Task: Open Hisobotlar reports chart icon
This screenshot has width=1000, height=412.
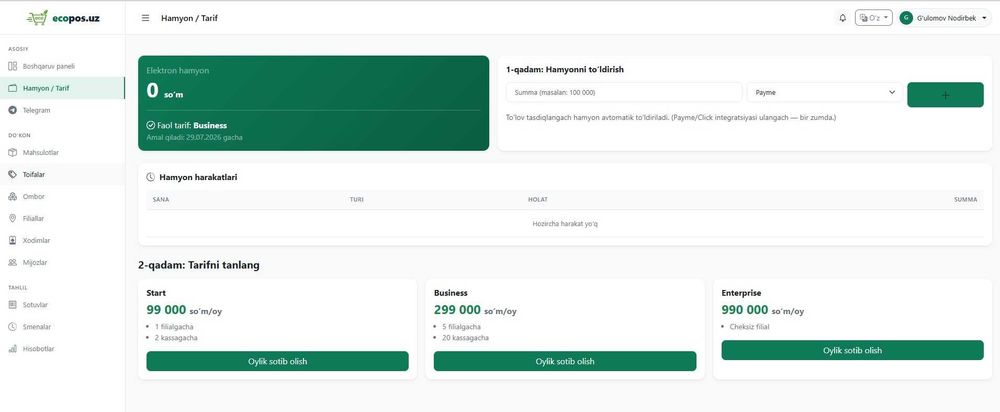Action: click(x=12, y=349)
